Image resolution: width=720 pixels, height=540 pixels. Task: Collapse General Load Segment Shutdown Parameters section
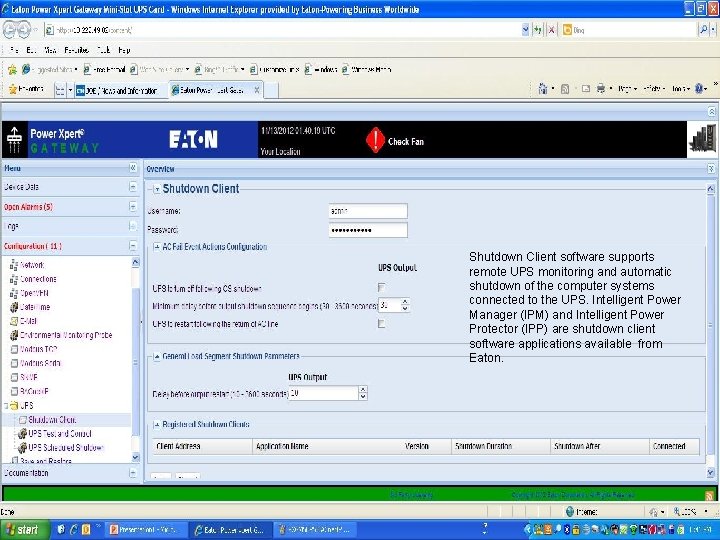click(x=157, y=356)
